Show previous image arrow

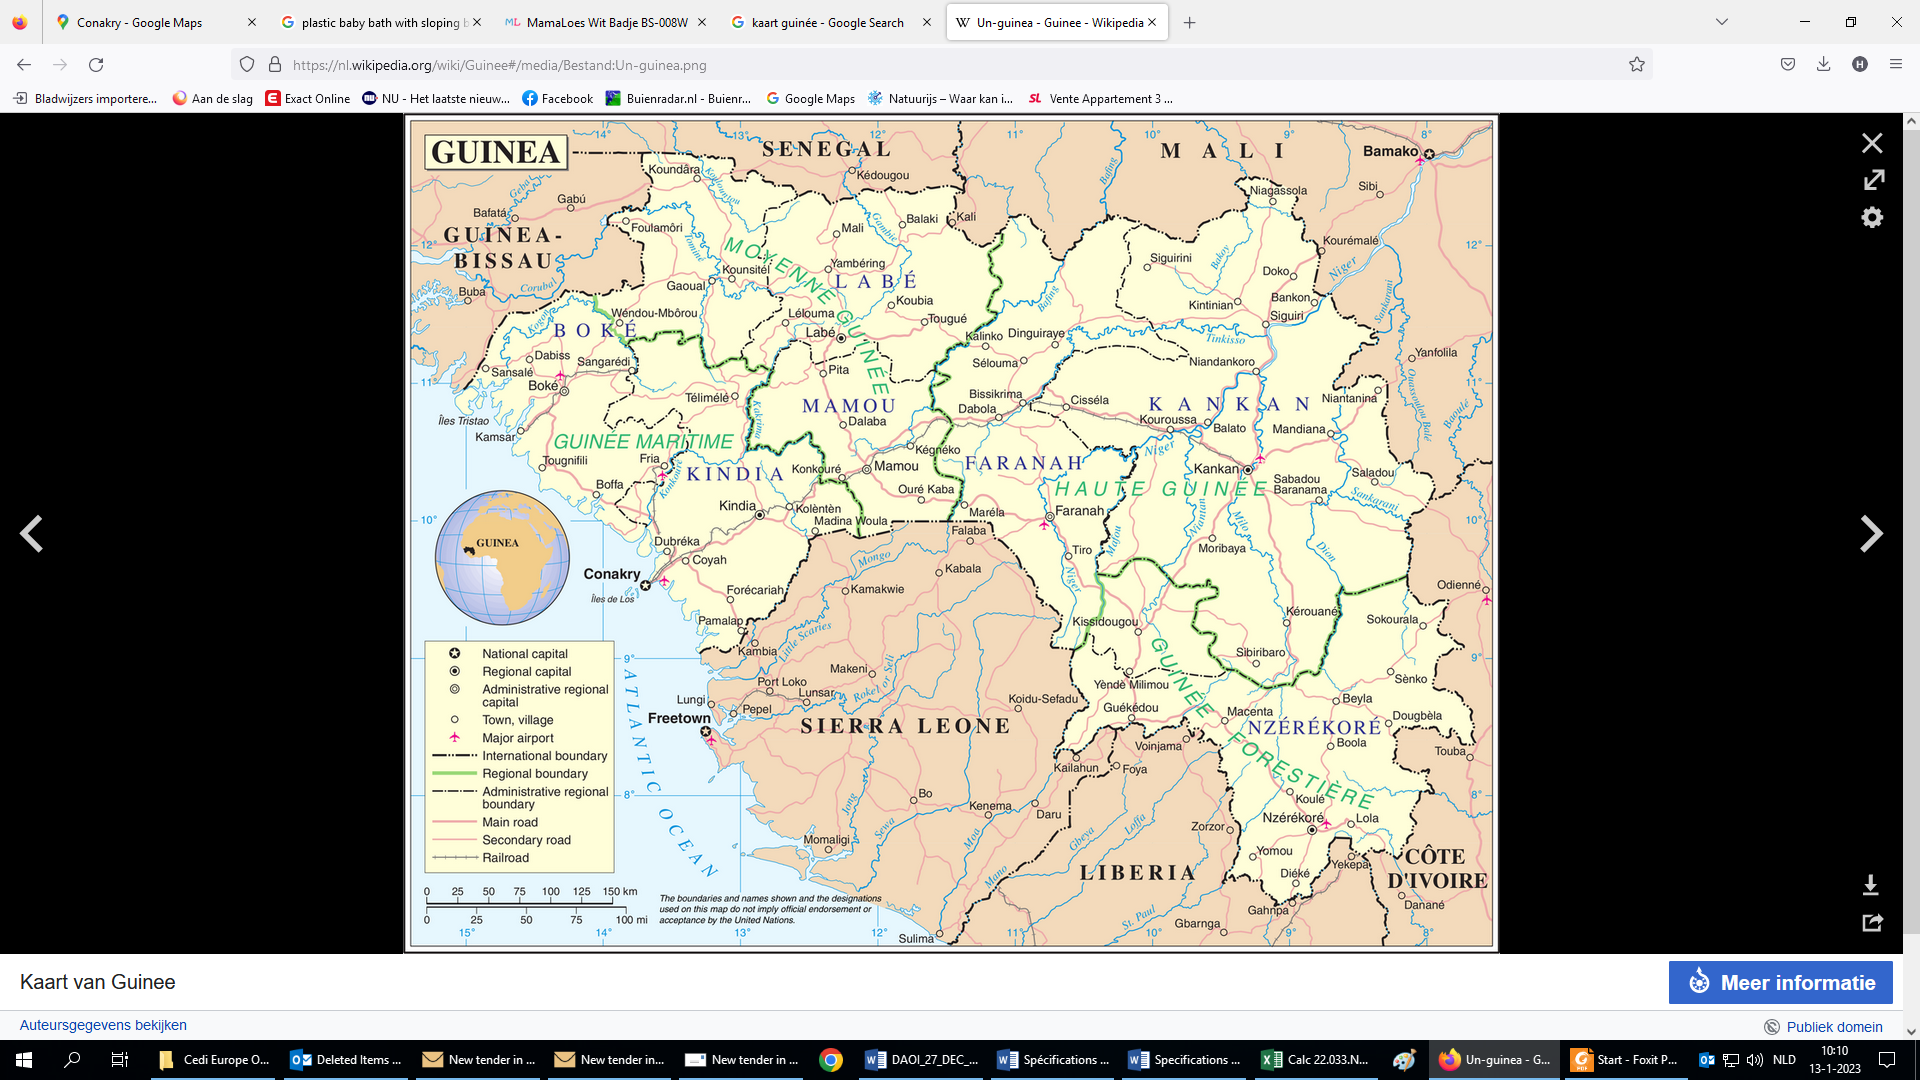coord(32,534)
